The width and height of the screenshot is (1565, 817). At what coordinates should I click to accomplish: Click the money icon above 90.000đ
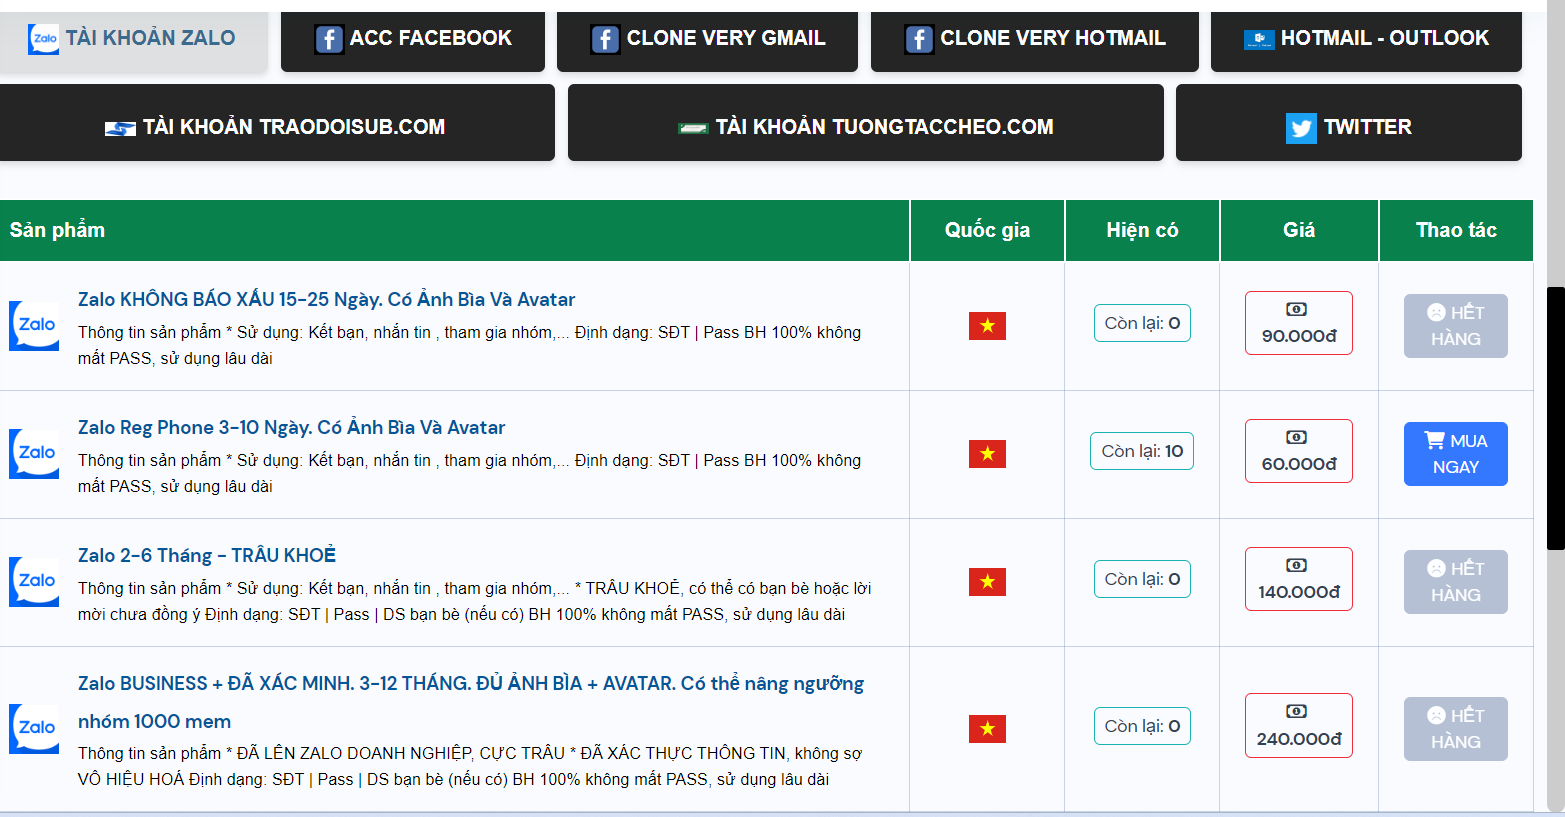click(x=1296, y=310)
